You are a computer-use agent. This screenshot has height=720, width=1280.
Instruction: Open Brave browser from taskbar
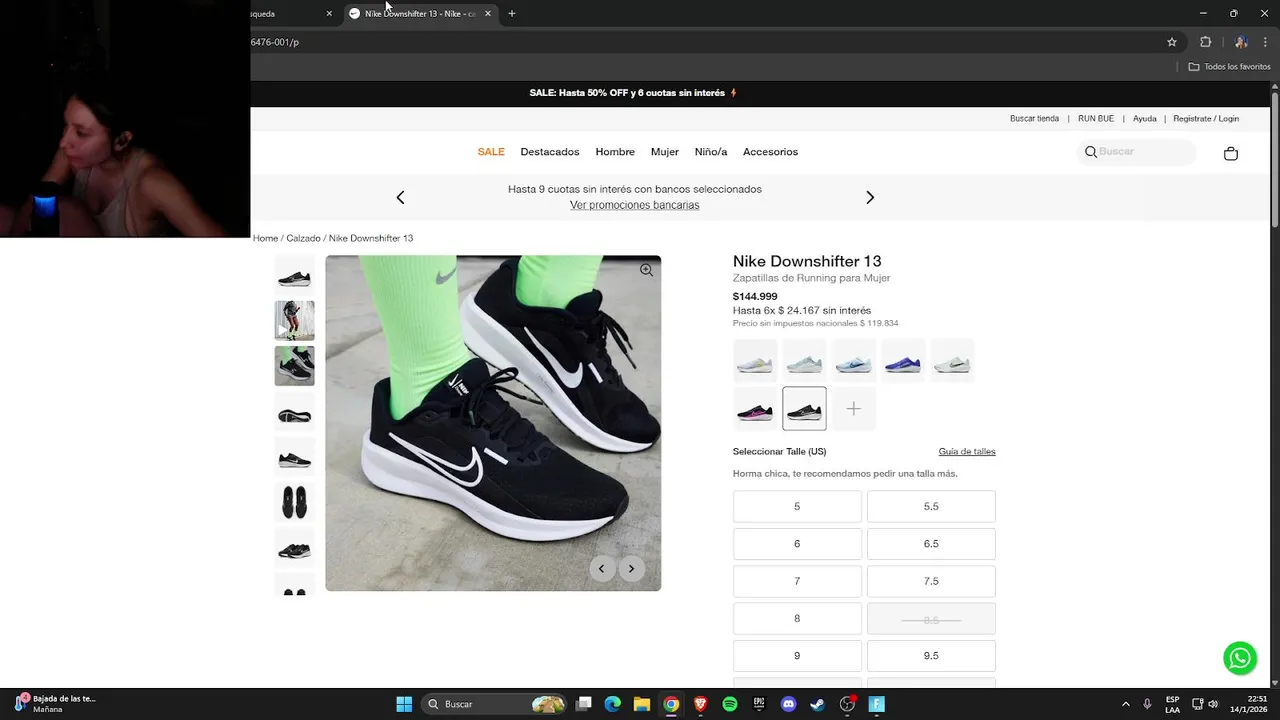pos(700,704)
